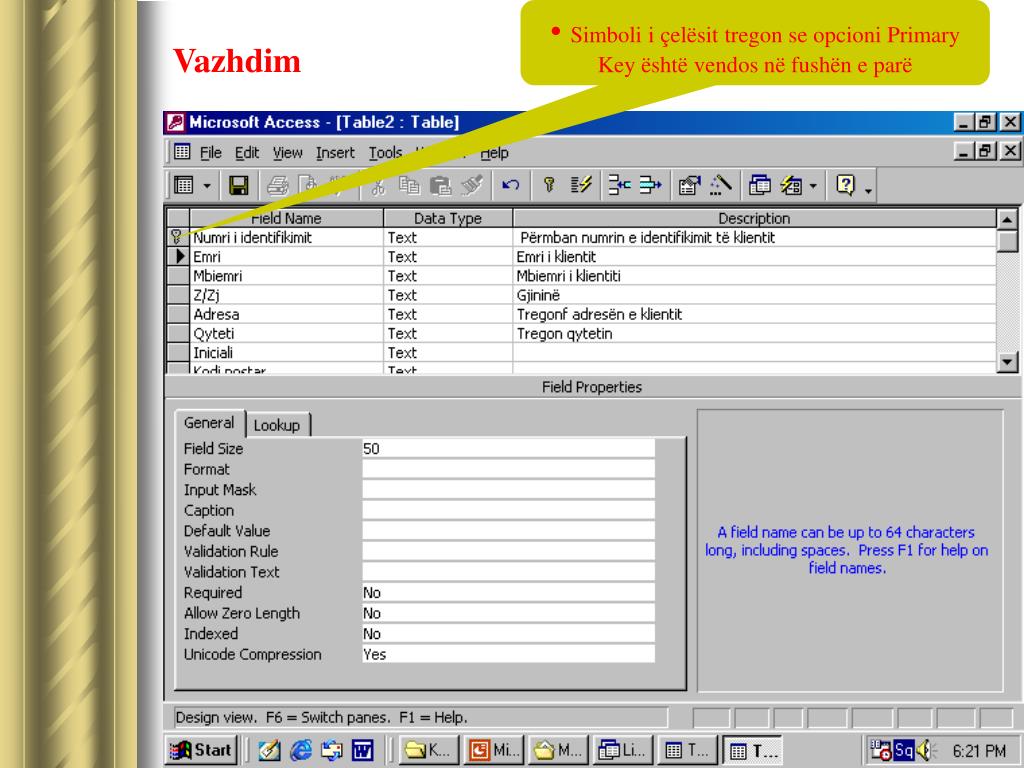Screen dimensions: 1024x768
Task: Click the Caption property field
Action: (508, 511)
